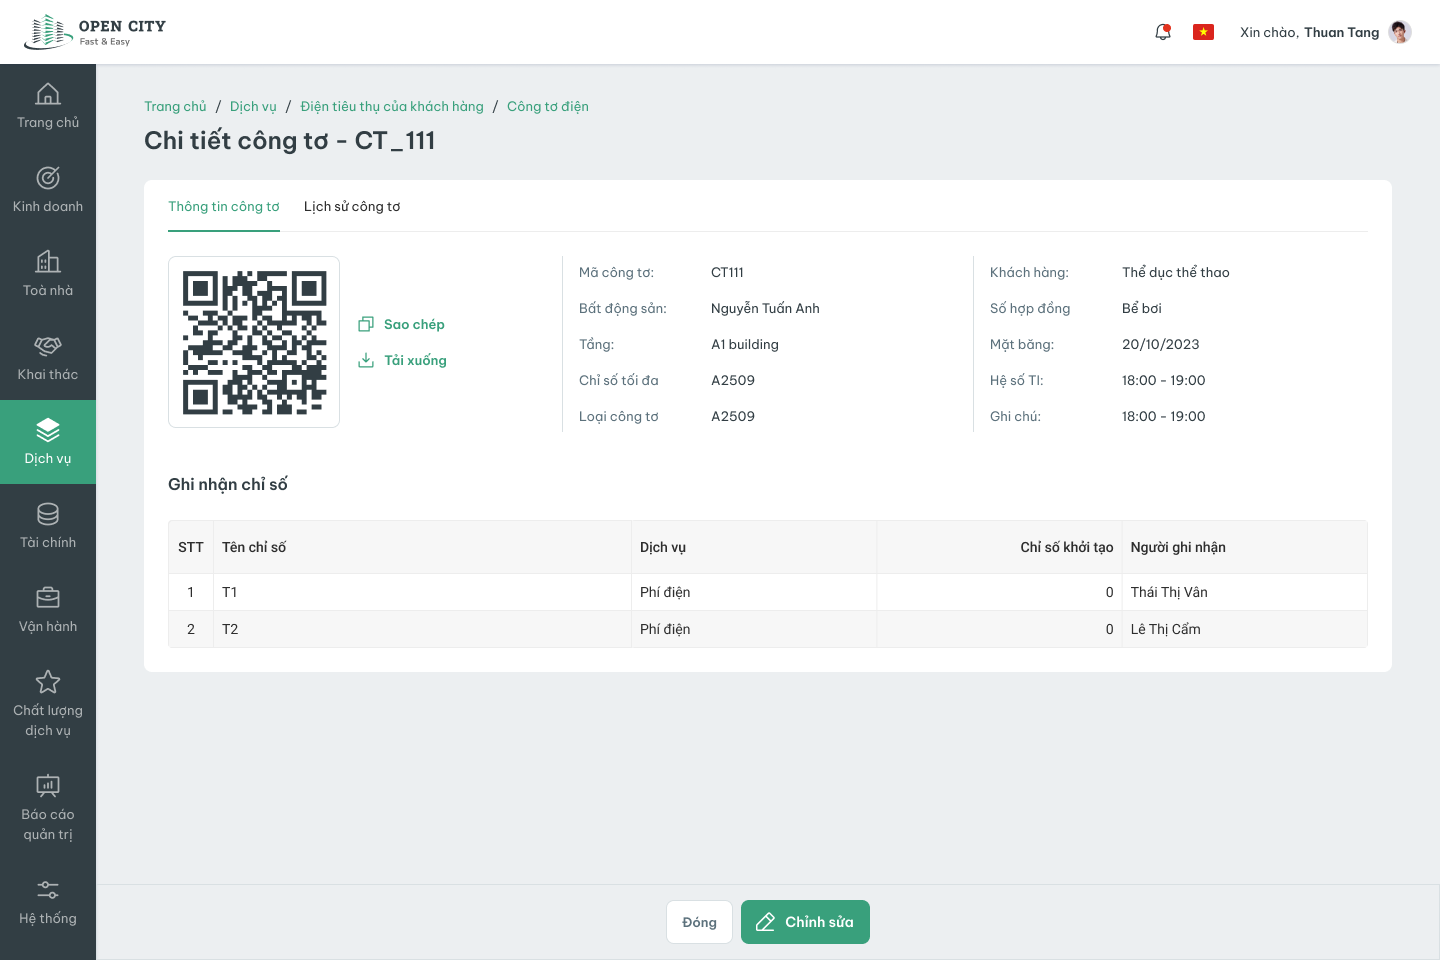Click Phí điện in the T2 row
The width and height of the screenshot is (1440, 960).
[x=665, y=629]
